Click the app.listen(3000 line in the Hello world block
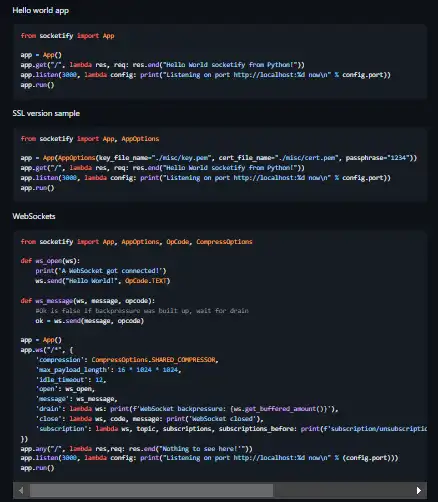The width and height of the screenshot is (438, 502). coord(205,75)
